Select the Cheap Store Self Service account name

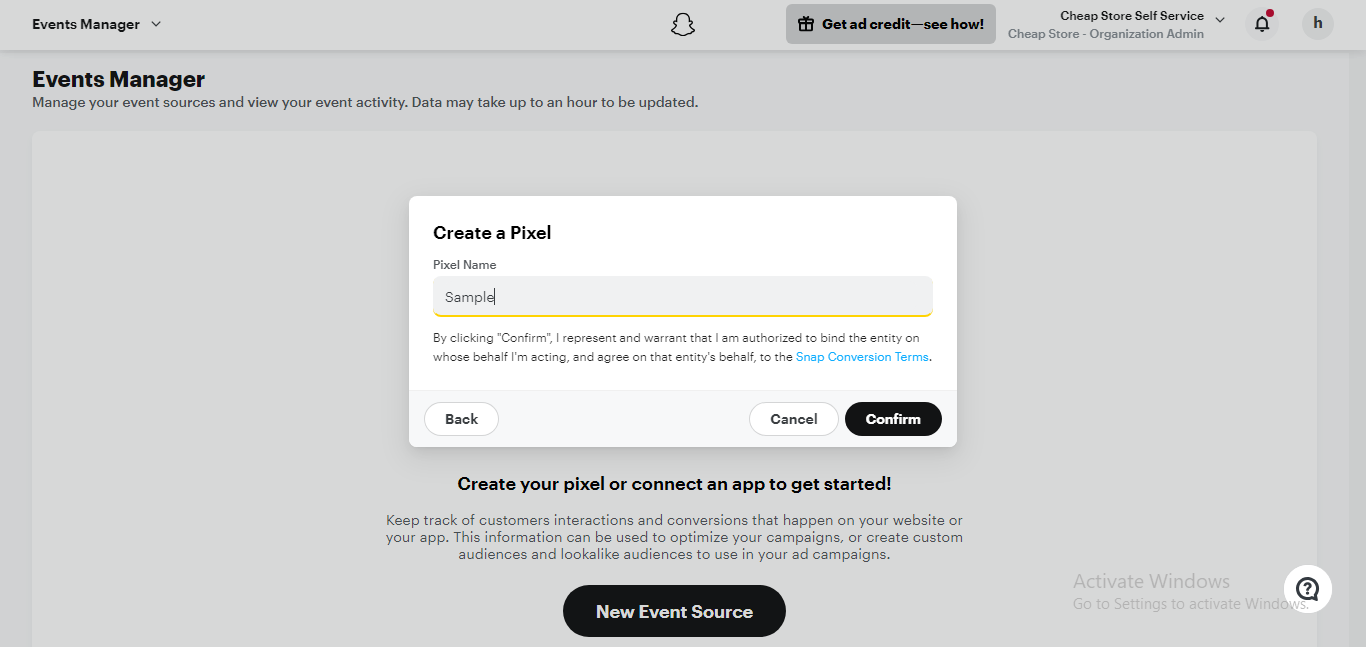pyautogui.click(x=1131, y=16)
